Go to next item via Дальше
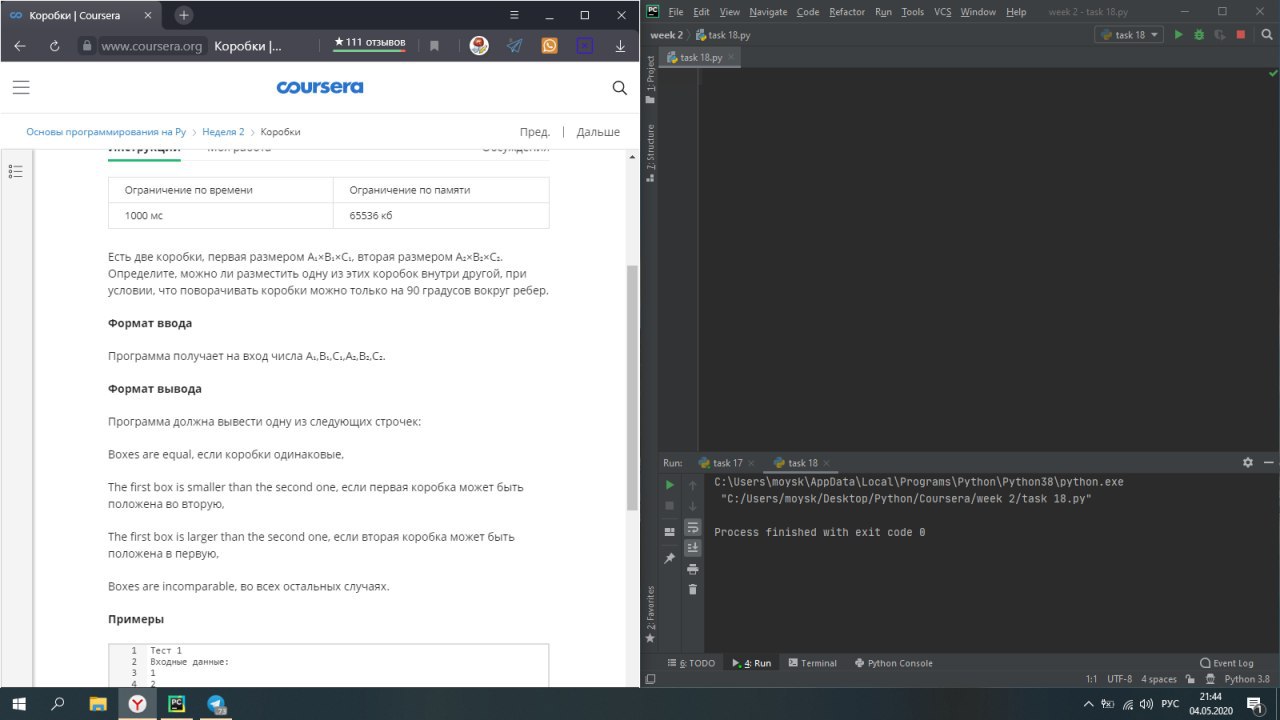Viewport: 1280px width, 720px height. point(598,132)
